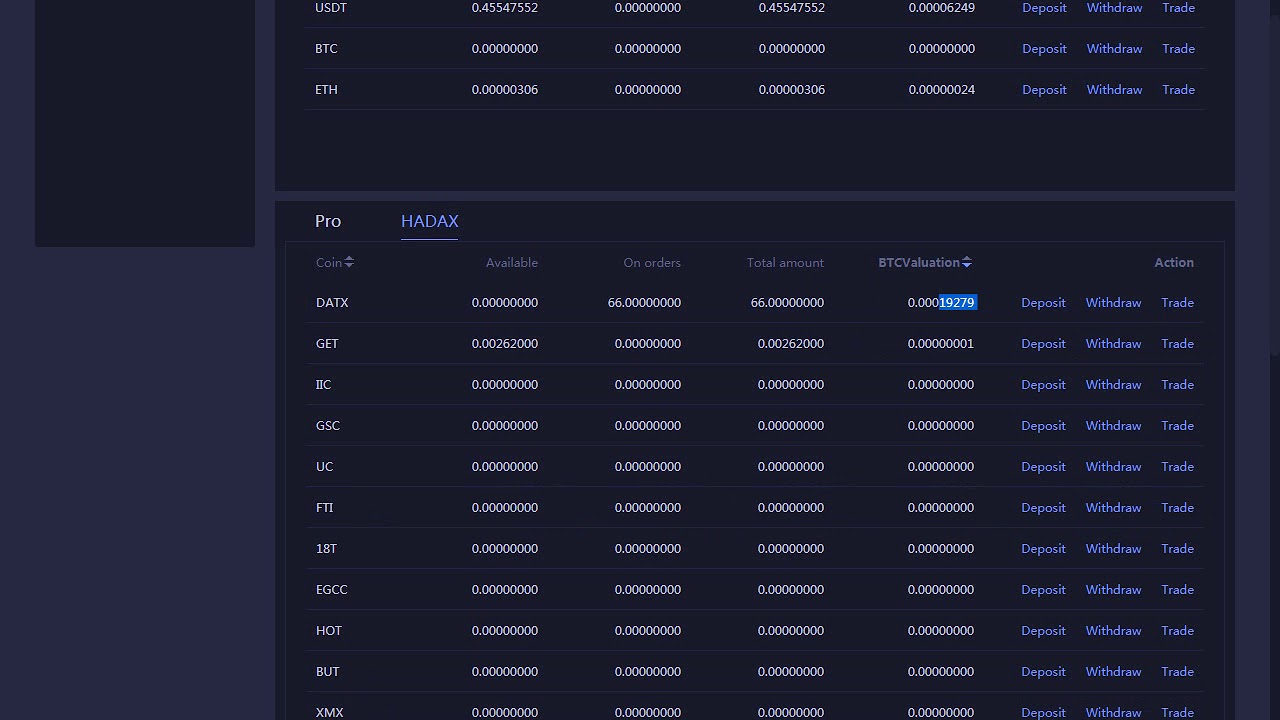Open Deposit for USDT
The width and height of the screenshot is (1280, 720).
pyautogui.click(x=1044, y=8)
